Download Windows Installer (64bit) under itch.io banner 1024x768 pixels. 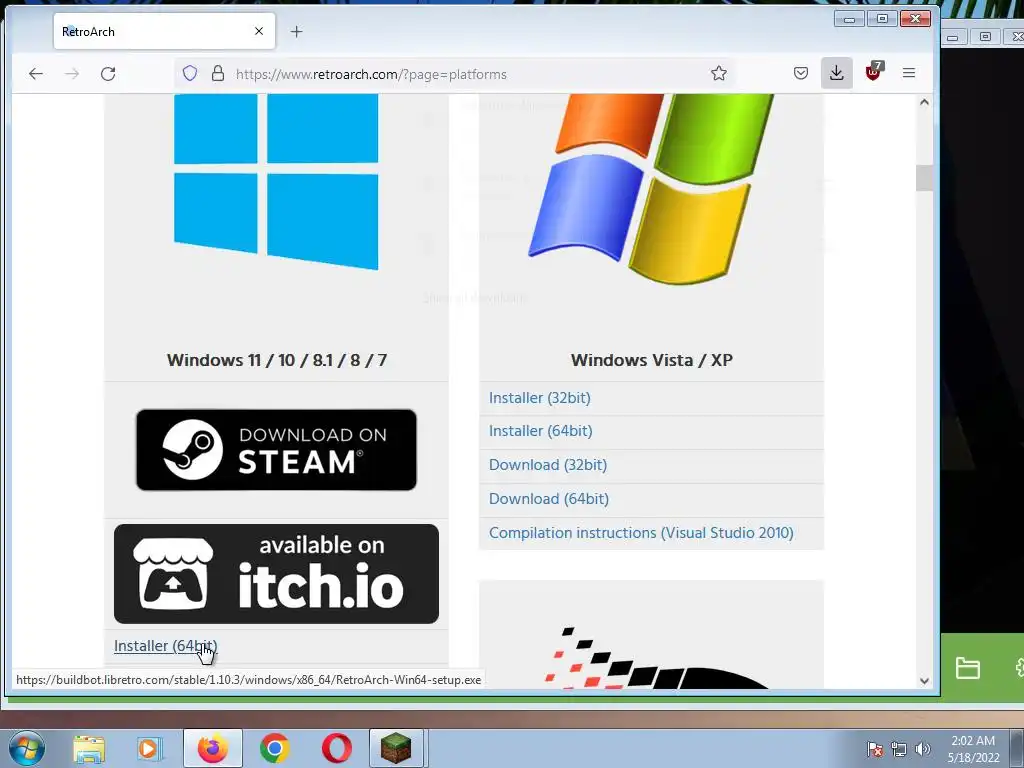pyautogui.click(x=165, y=646)
